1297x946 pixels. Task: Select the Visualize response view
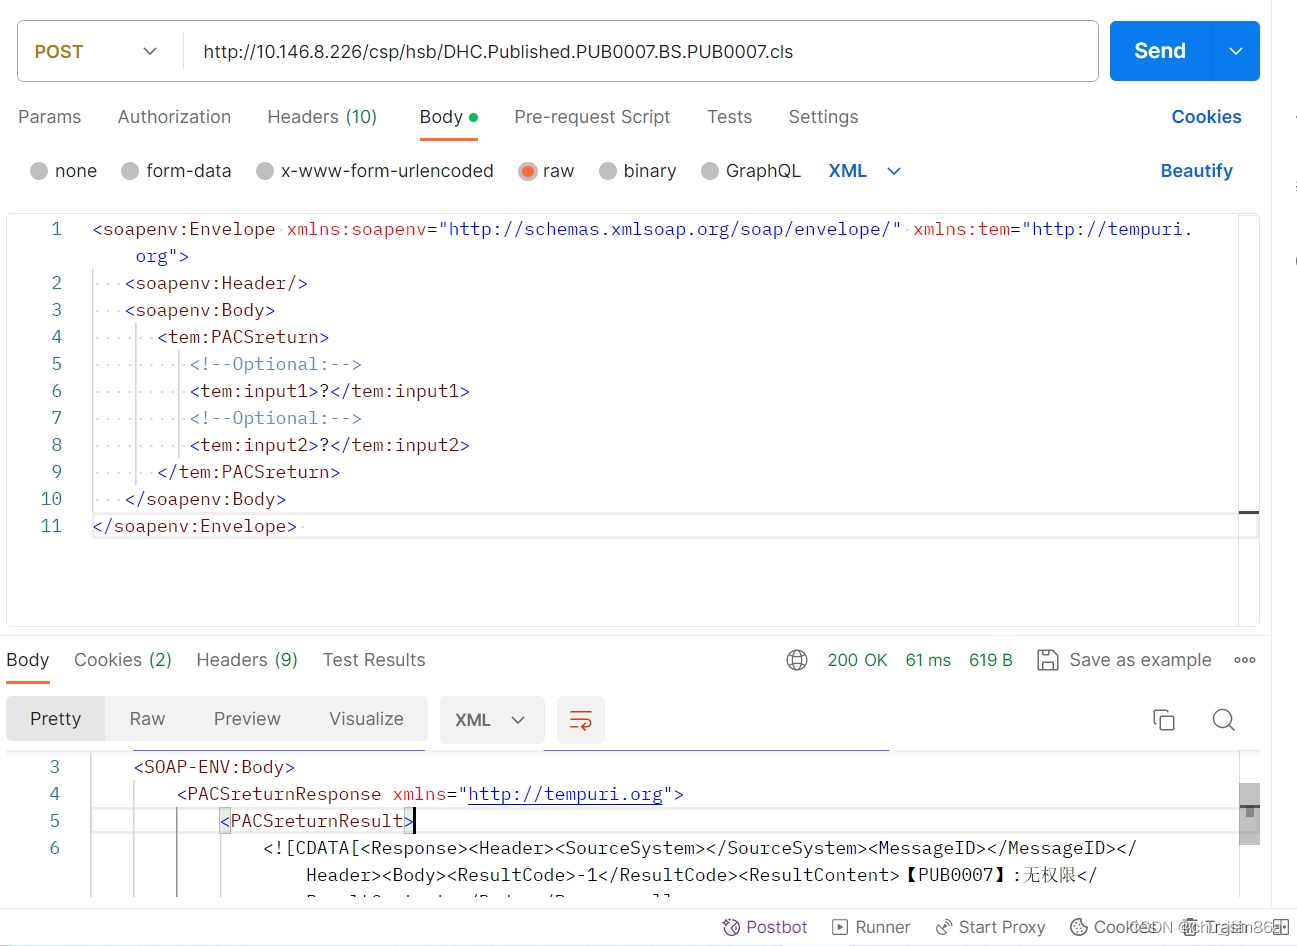366,719
